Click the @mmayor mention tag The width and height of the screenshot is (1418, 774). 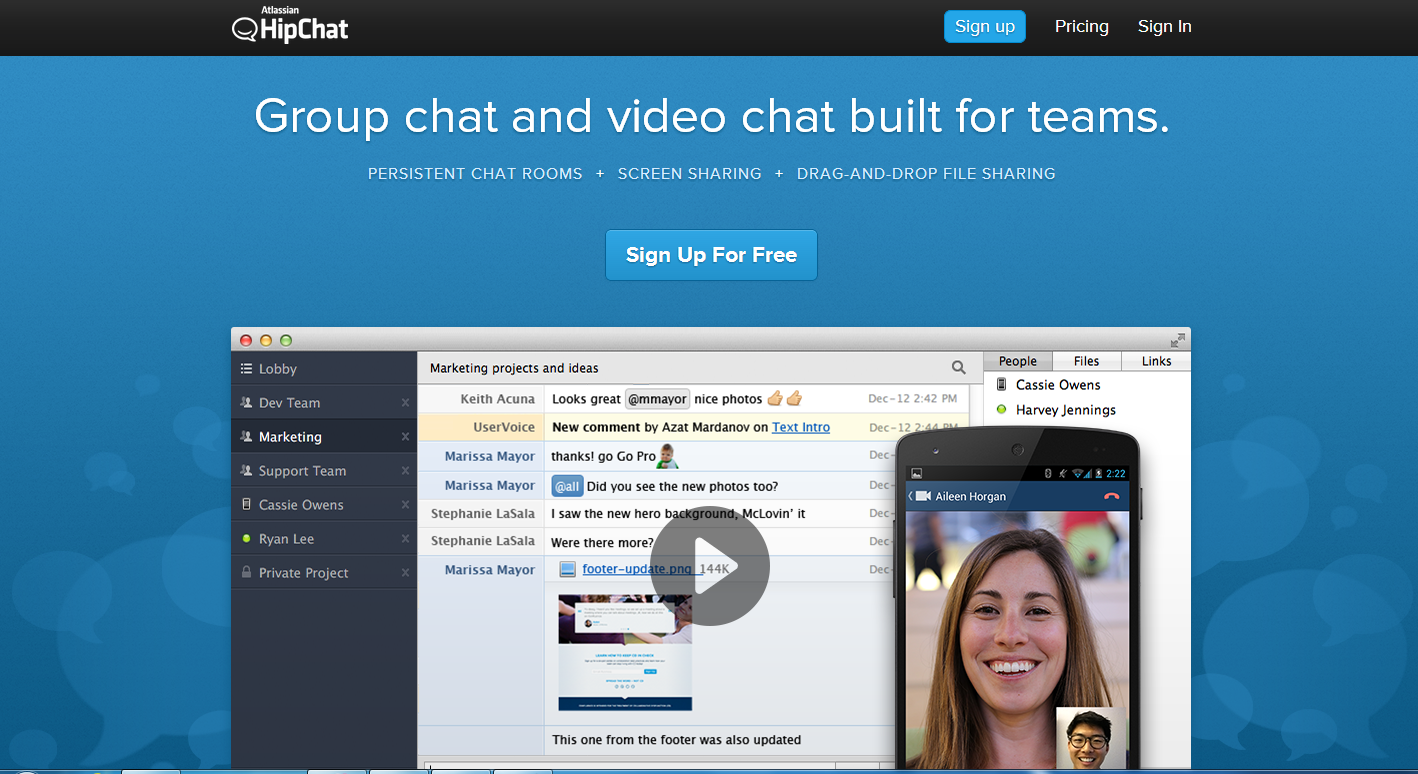tap(658, 399)
